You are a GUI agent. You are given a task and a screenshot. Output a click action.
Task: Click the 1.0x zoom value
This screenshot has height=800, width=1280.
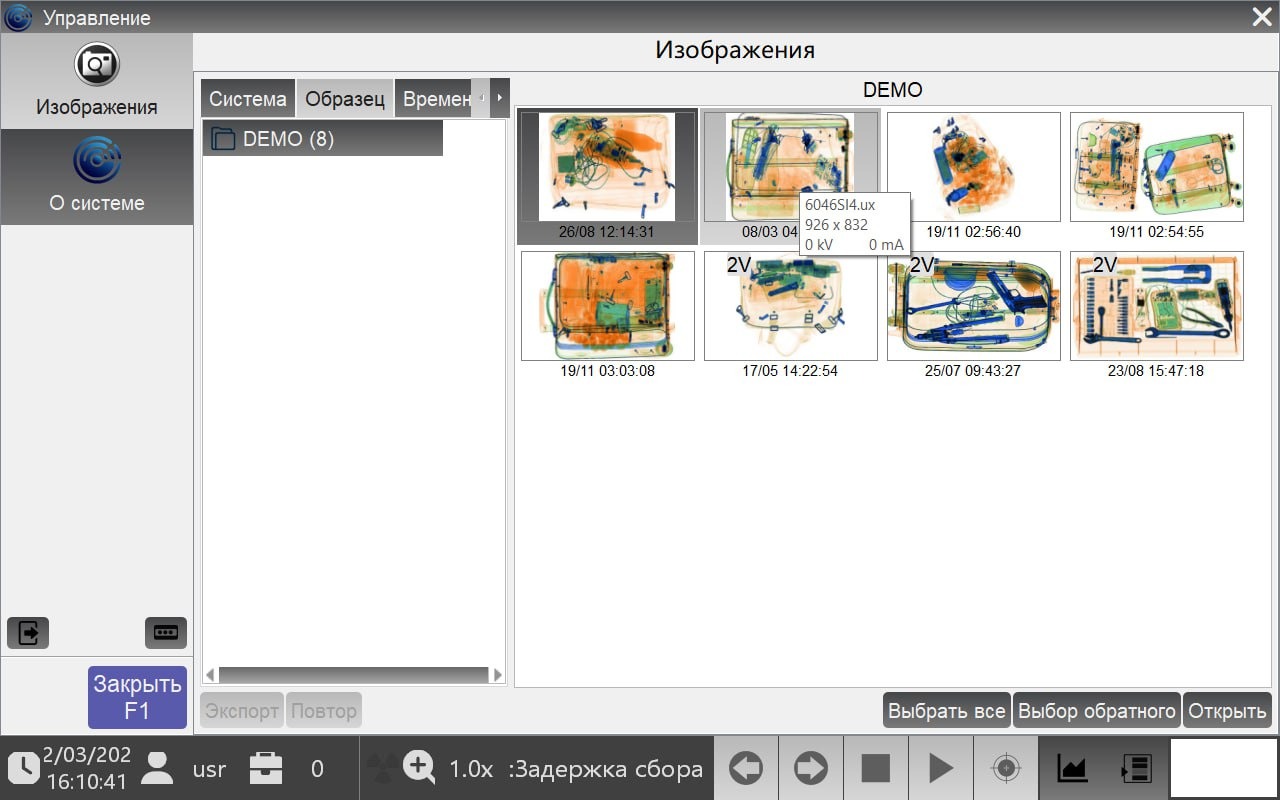click(471, 769)
